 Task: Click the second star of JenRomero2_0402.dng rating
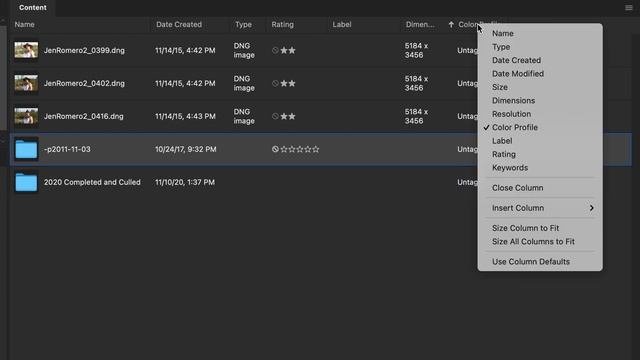[292, 83]
